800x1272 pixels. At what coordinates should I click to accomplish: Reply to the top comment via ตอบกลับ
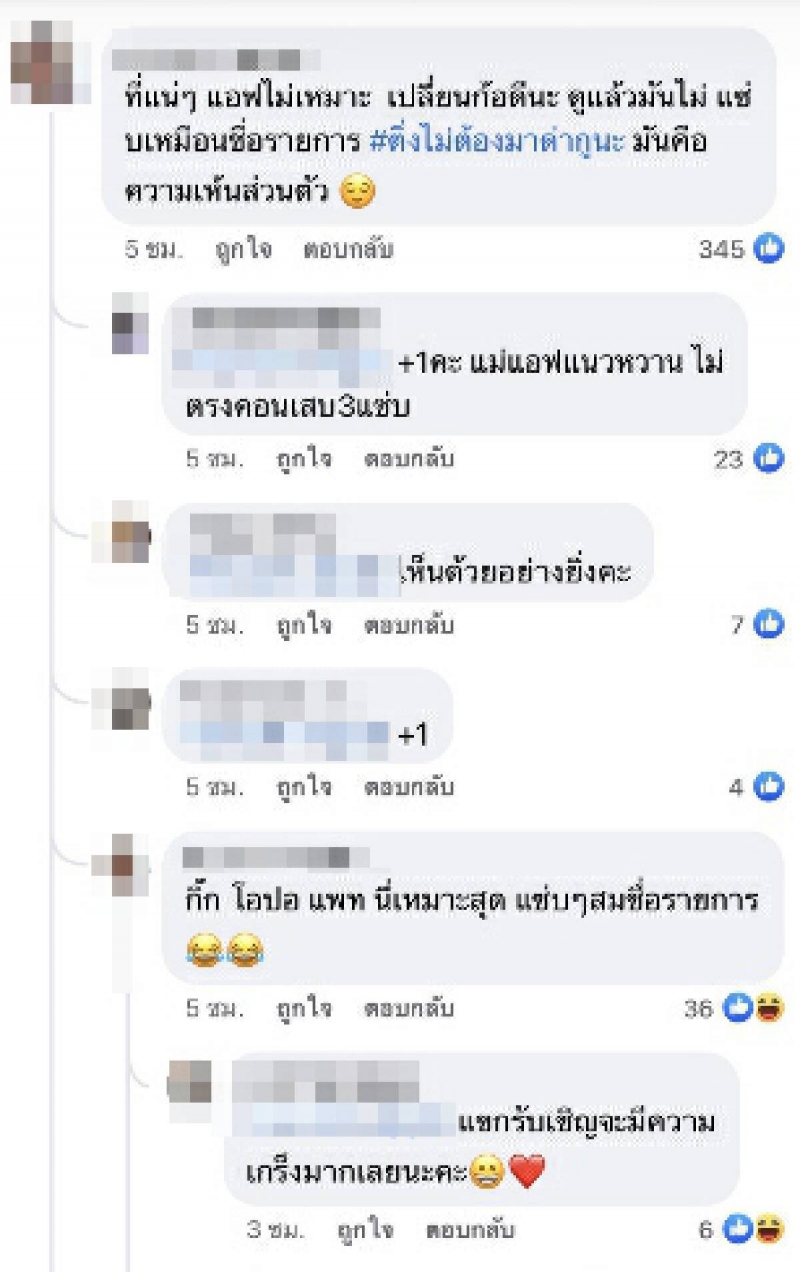pos(348,249)
